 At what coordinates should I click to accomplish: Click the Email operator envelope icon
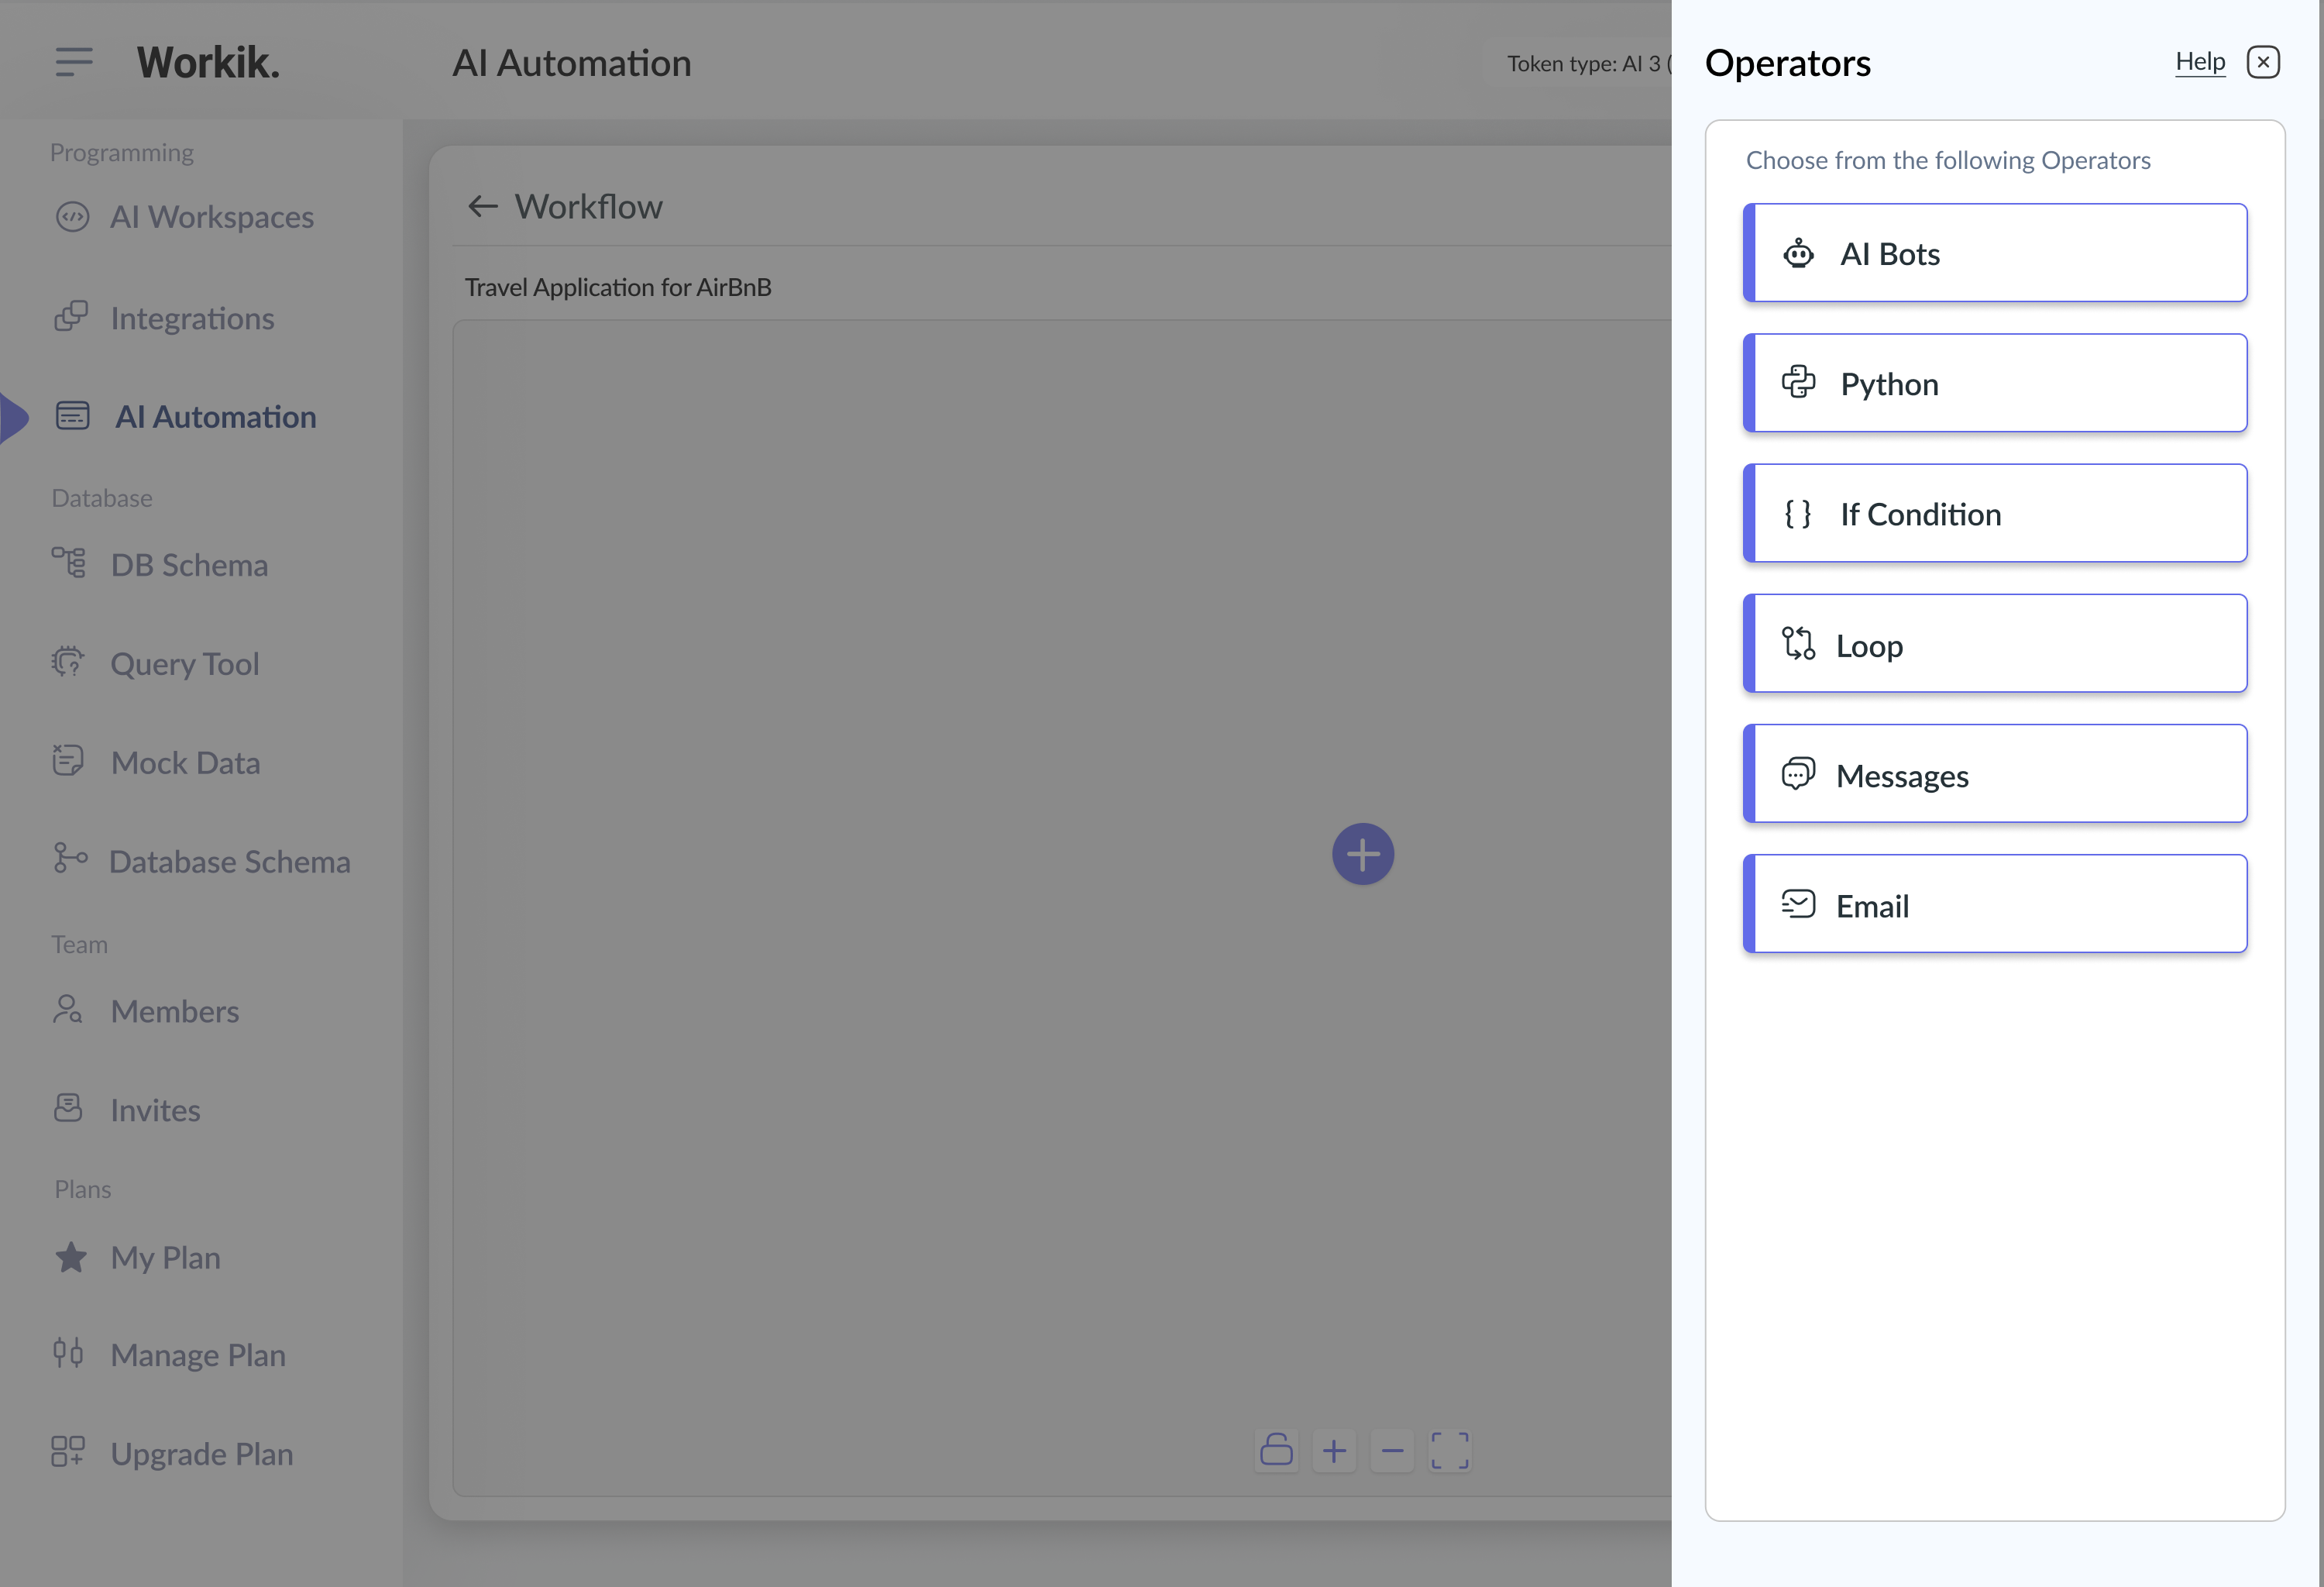tap(1797, 904)
